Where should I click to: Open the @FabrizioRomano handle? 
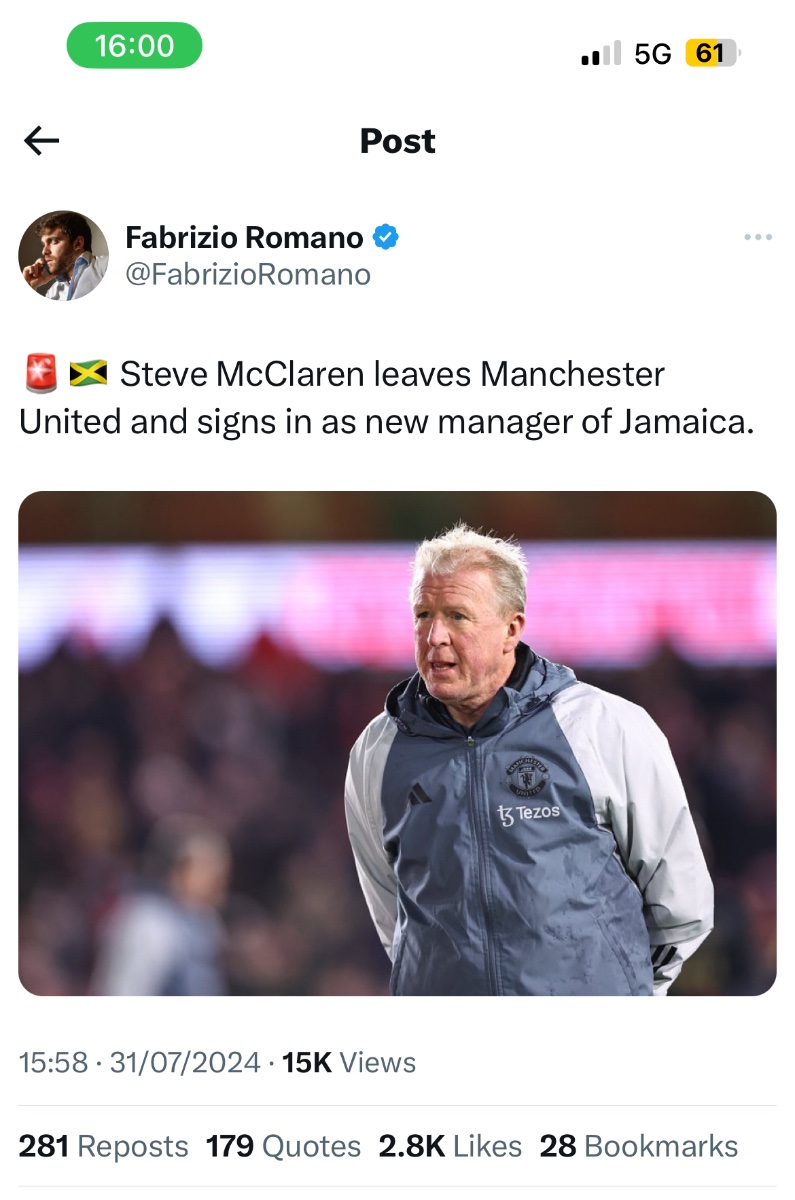(247, 274)
